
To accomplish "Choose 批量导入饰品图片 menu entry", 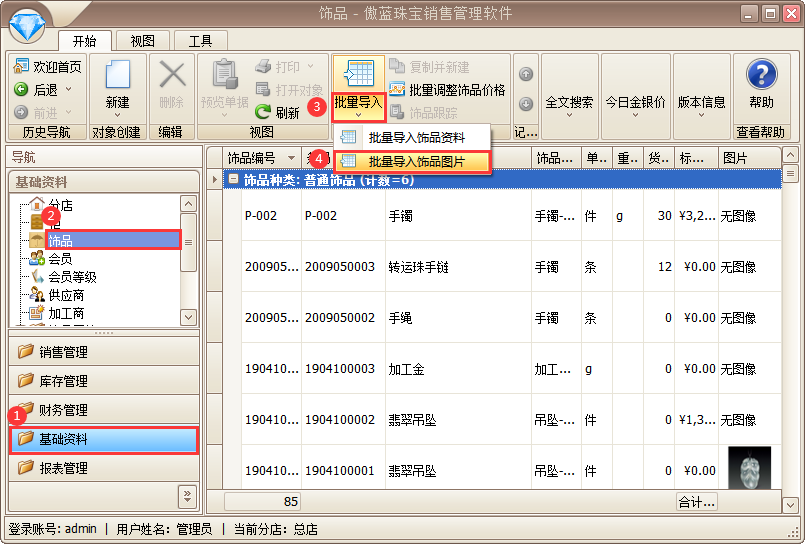I will 412,162.
